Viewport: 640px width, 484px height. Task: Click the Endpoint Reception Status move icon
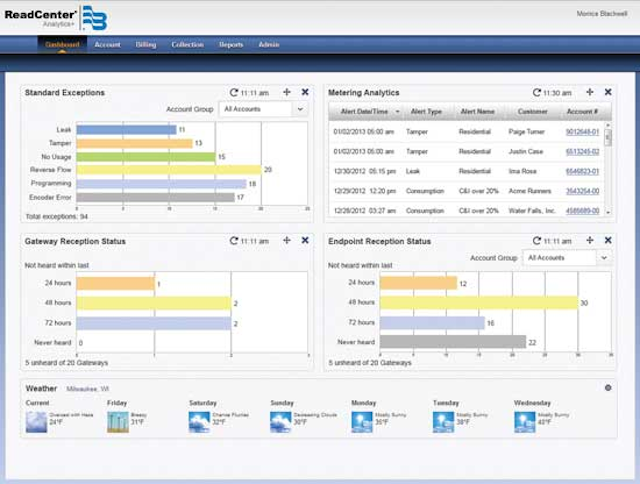click(x=590, y=240)
